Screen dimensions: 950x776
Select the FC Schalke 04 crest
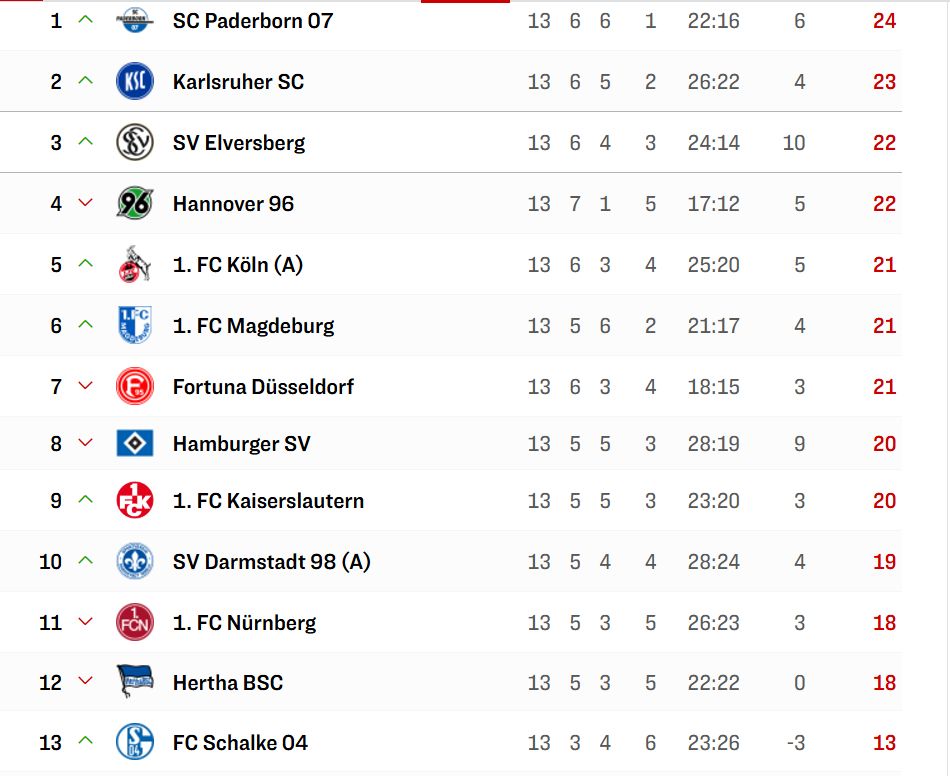(135, 742)
